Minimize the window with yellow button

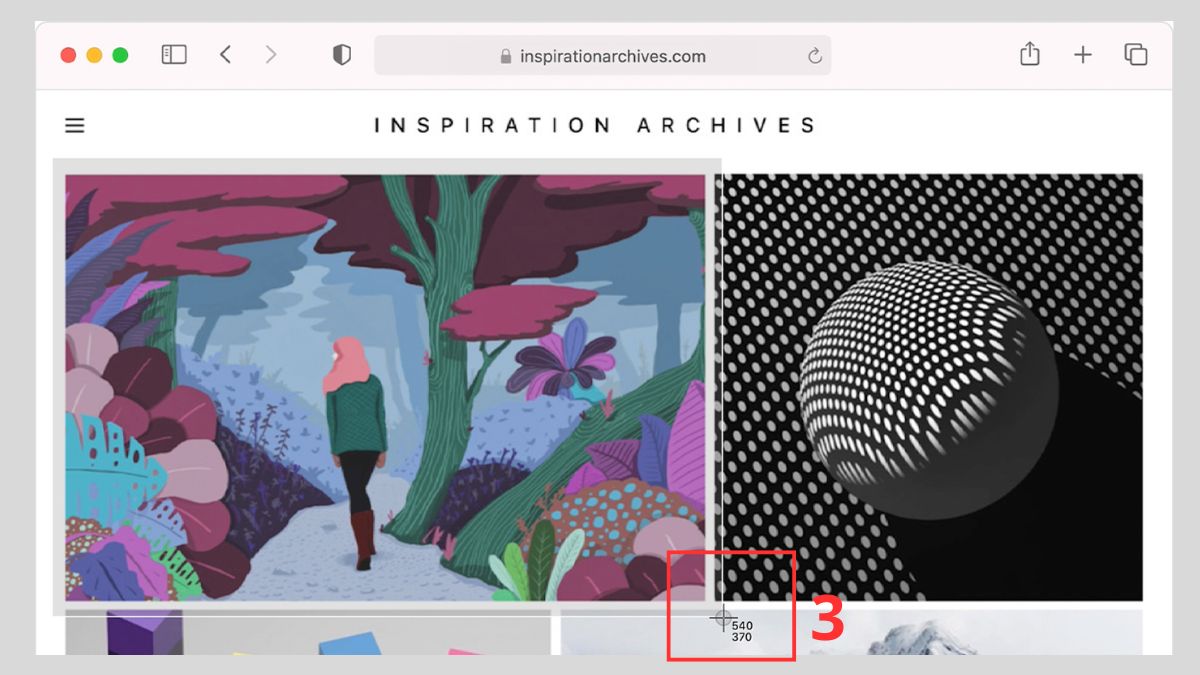(x=94, y=55)
